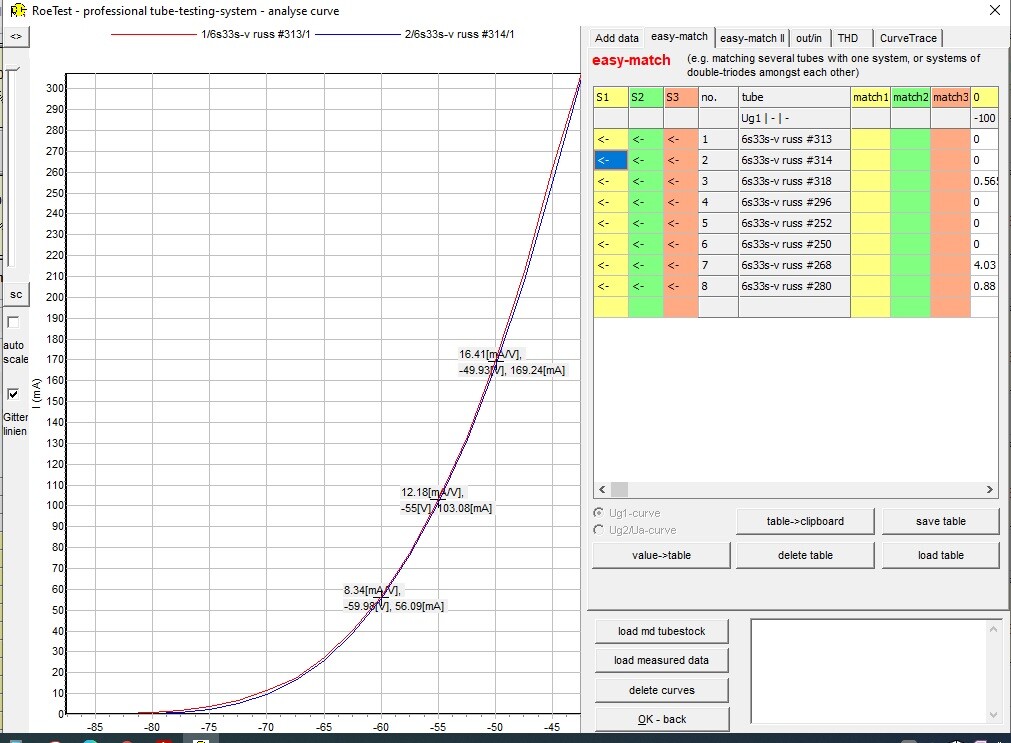The height and width of the screenshot is (743, 1011).
Task: Click the match2 column header
Action: 910,97
